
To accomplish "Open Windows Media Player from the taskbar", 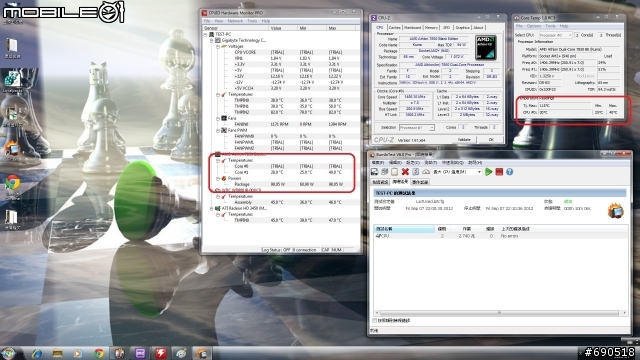I will coord(78,353).
